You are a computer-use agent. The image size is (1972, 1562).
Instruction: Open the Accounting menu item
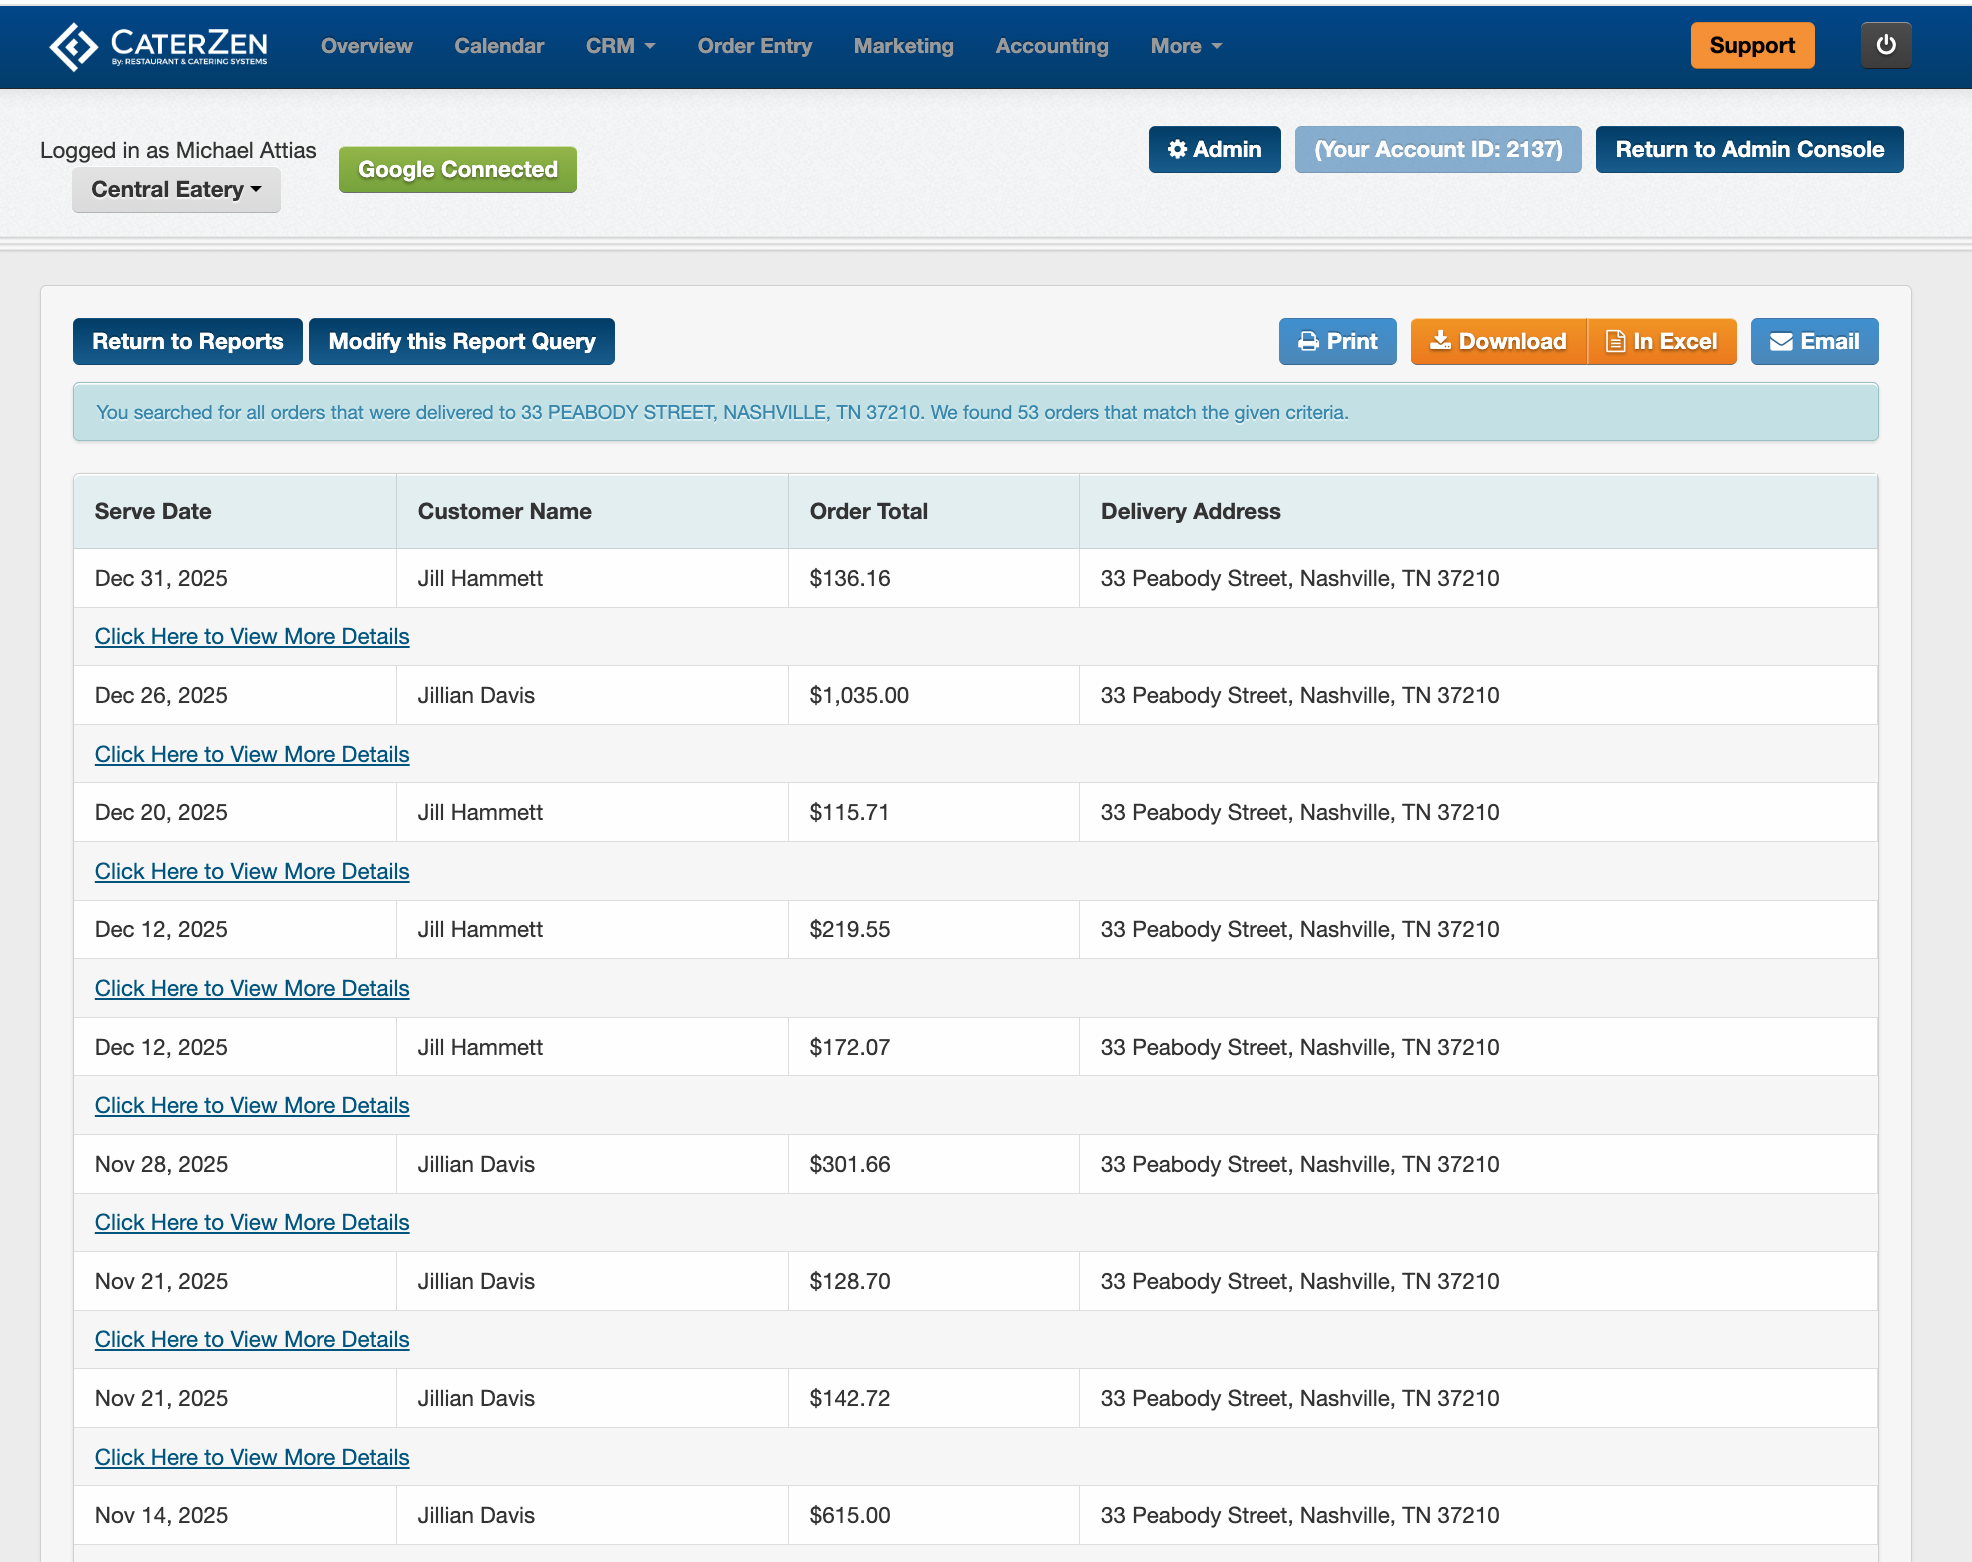pyautogui.click(x=1051, y=46)
